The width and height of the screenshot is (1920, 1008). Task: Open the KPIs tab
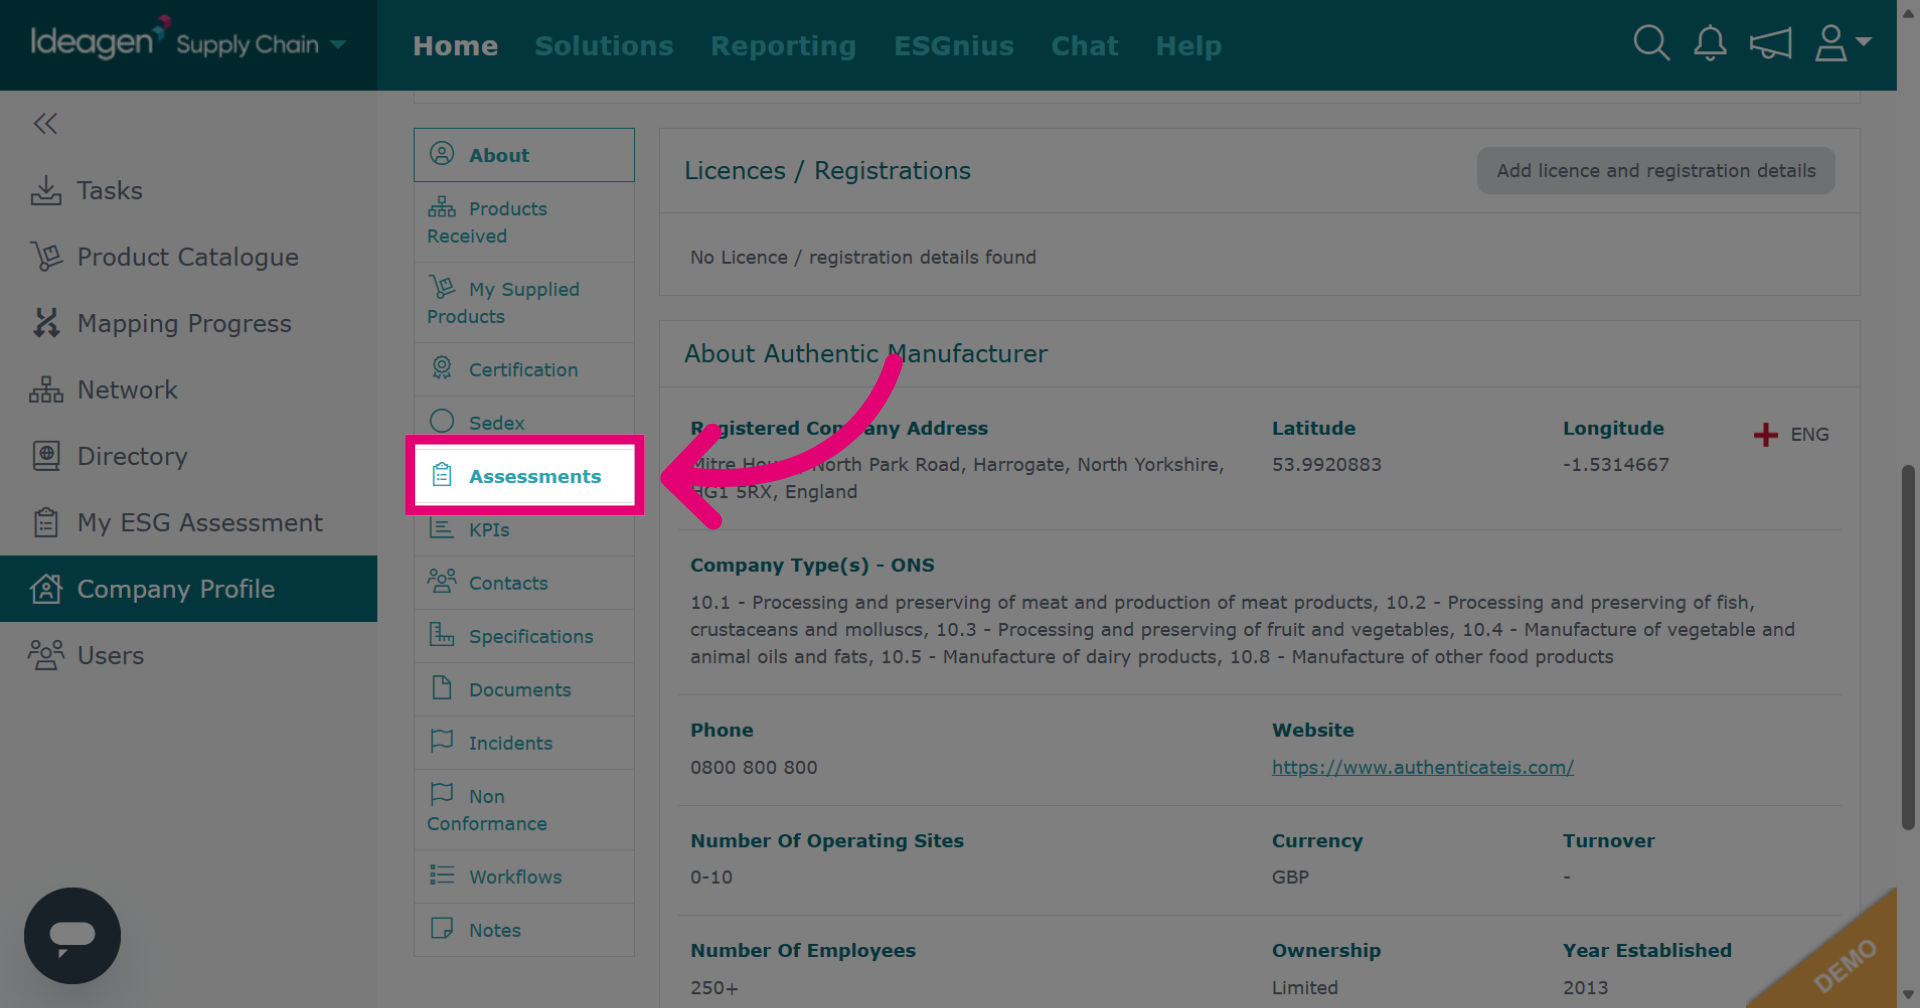524,530
